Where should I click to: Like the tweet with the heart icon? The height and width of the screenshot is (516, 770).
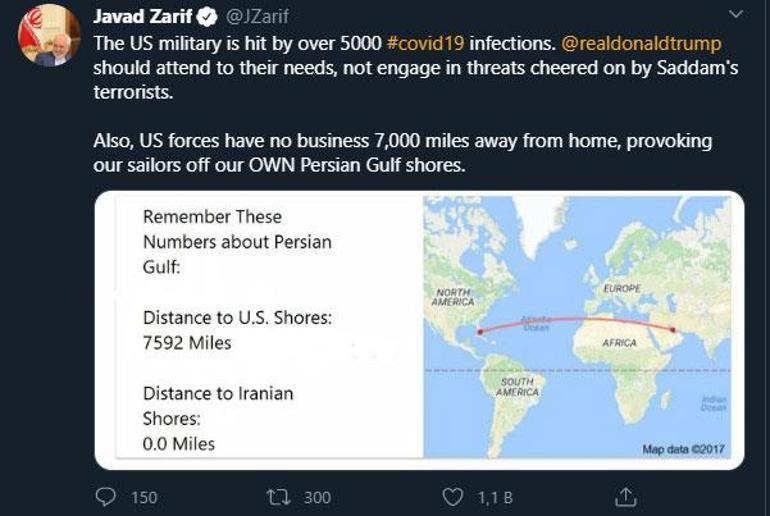[453, 496]
